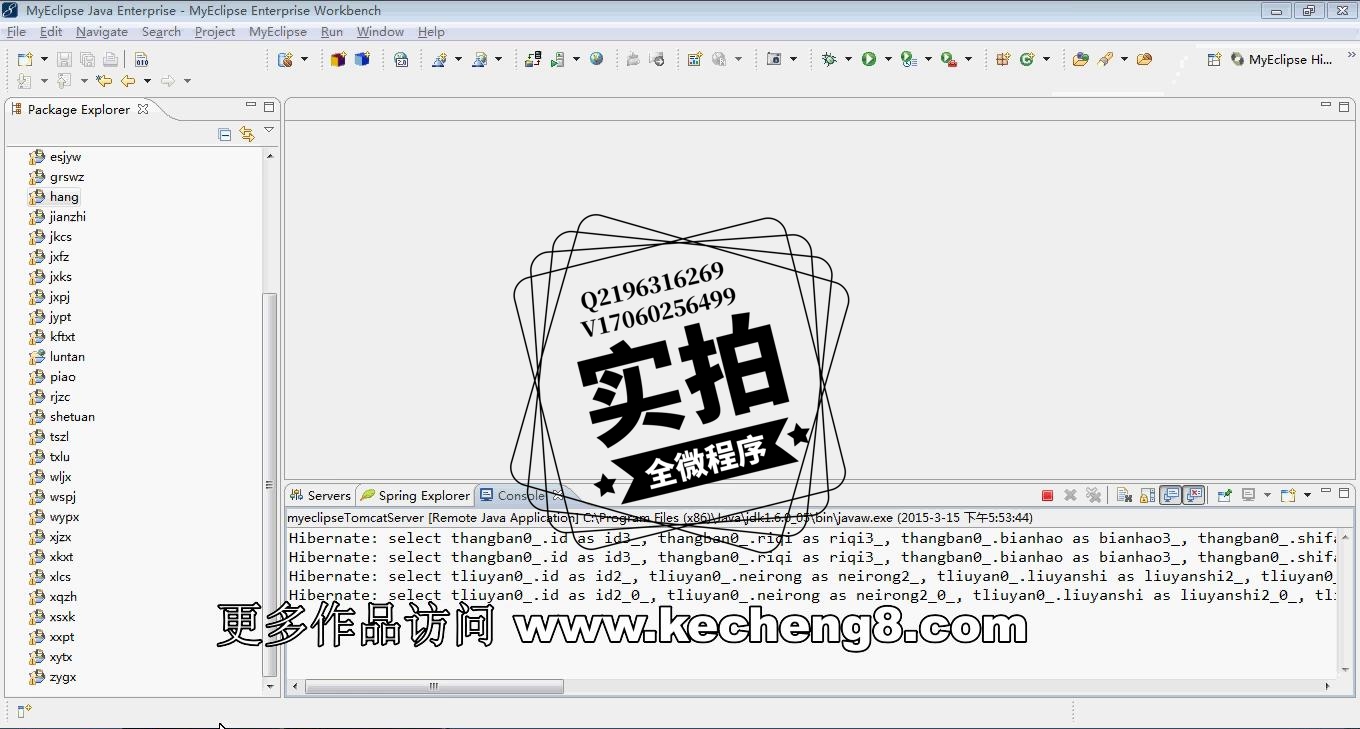Screen dimensions: 1360x729
Task: Click the blue cube toolbar icon
Action: pos(362,59)
